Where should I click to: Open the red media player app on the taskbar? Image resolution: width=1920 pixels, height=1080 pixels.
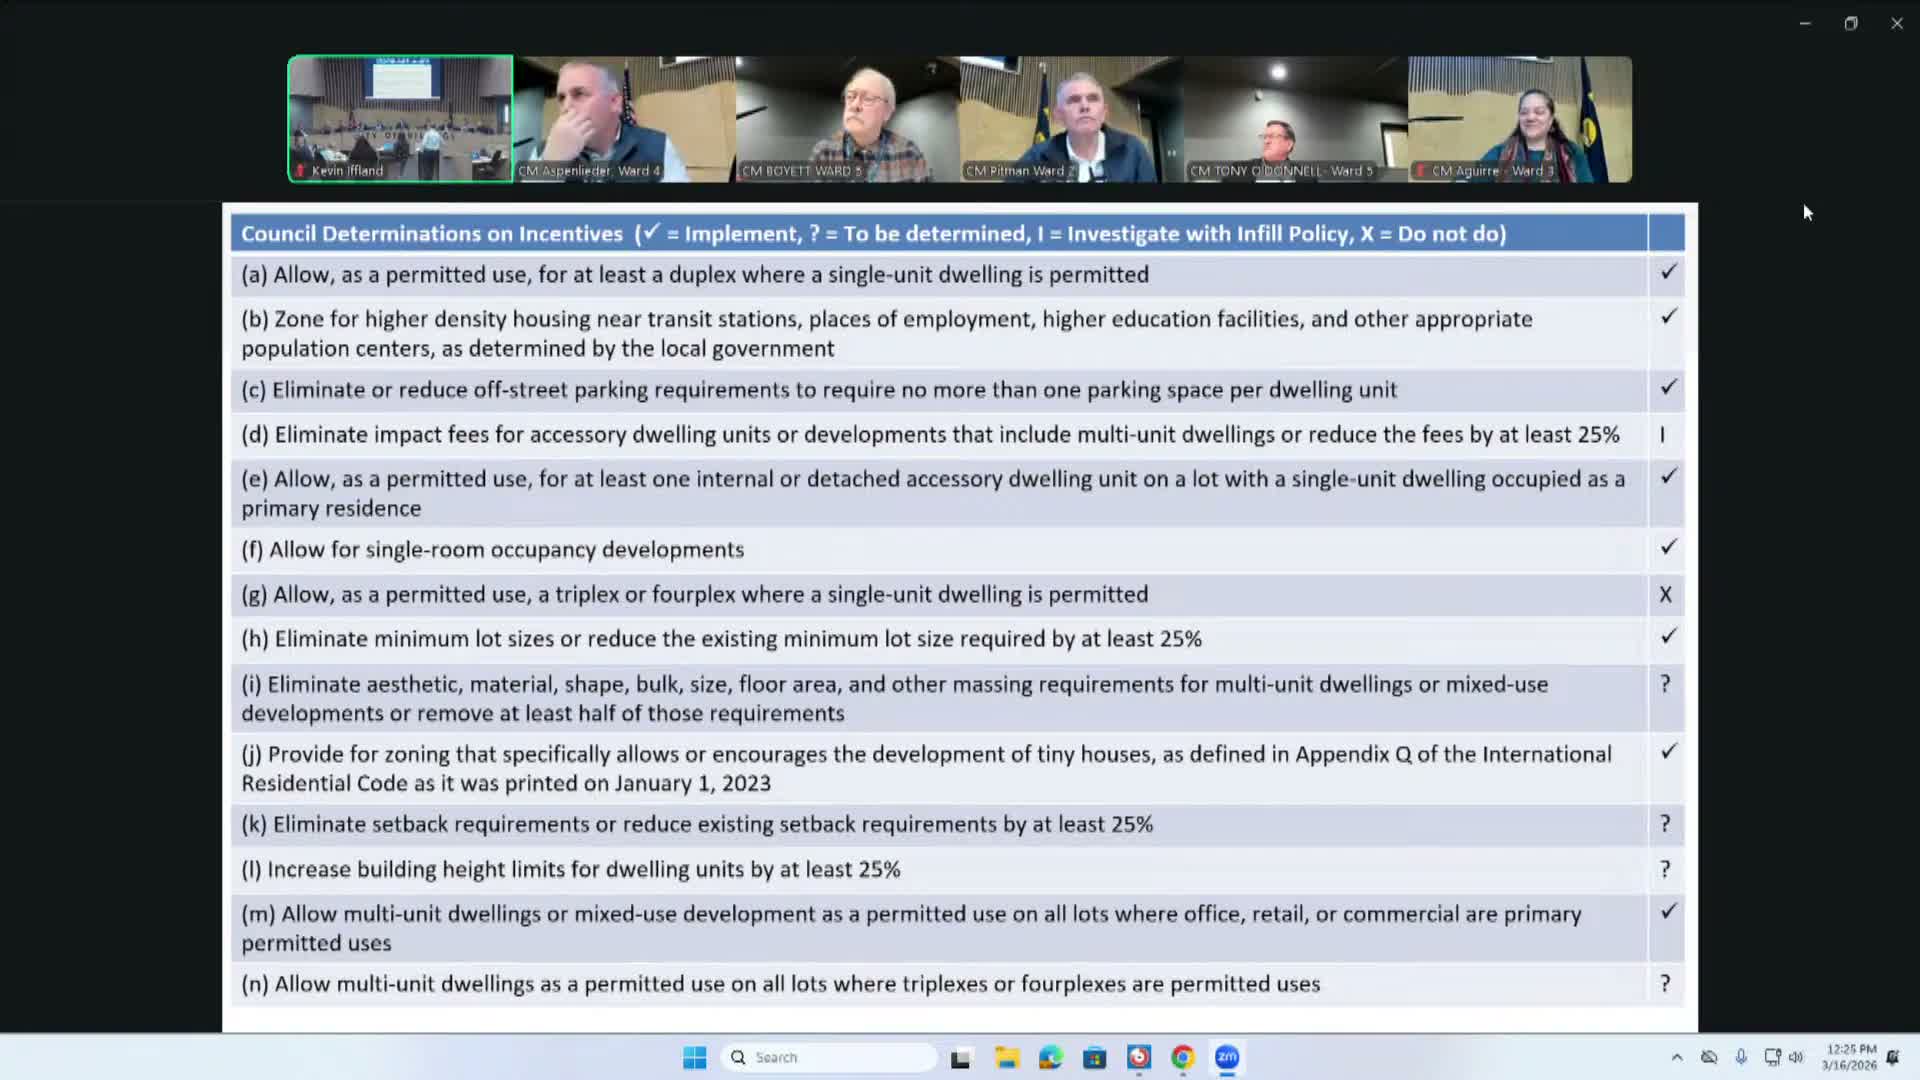tap(1138, 1057)
